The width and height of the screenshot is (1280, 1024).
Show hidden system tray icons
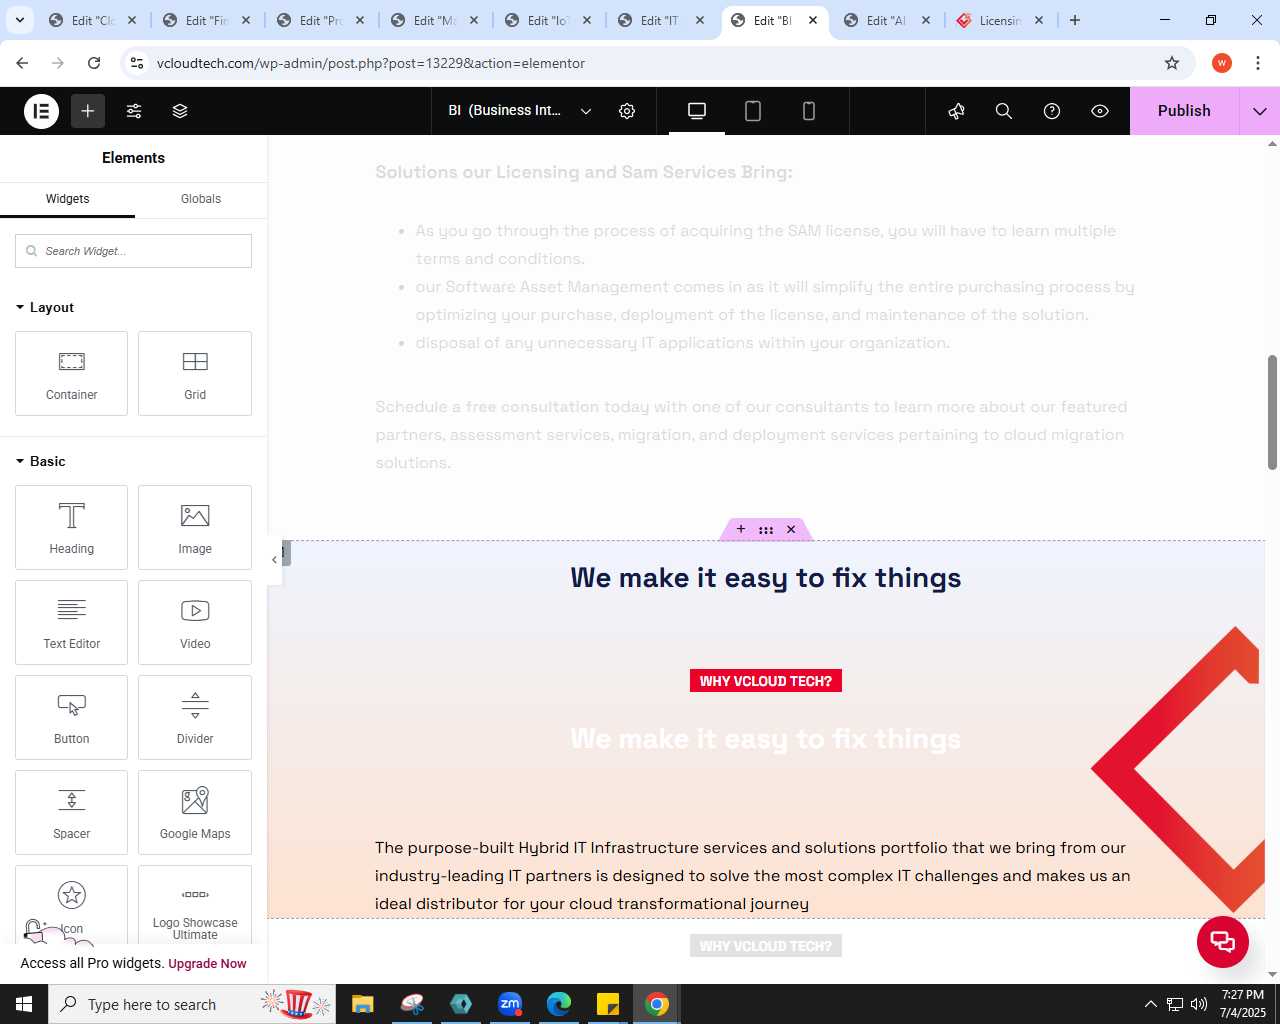pos(1150,1004)
